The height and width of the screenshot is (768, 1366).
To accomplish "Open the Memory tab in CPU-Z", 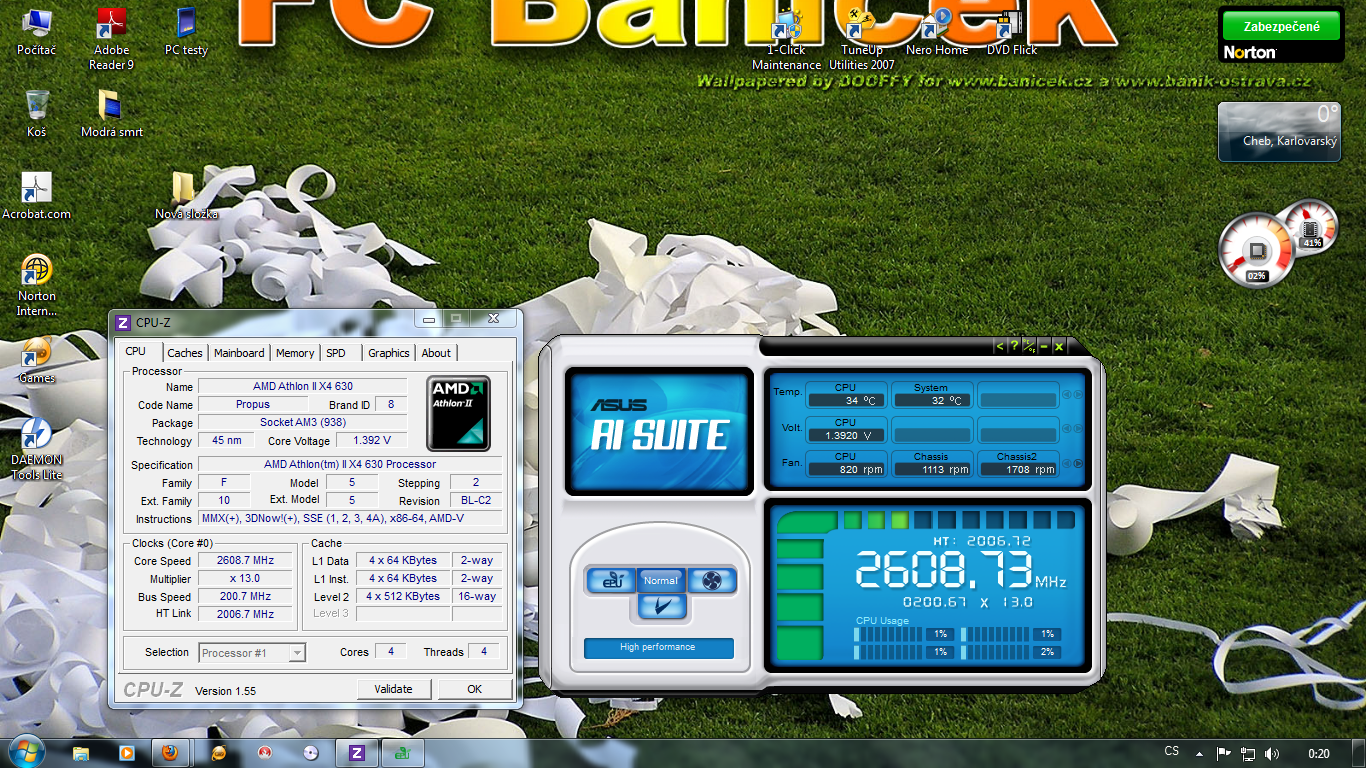I will (295, 353).
